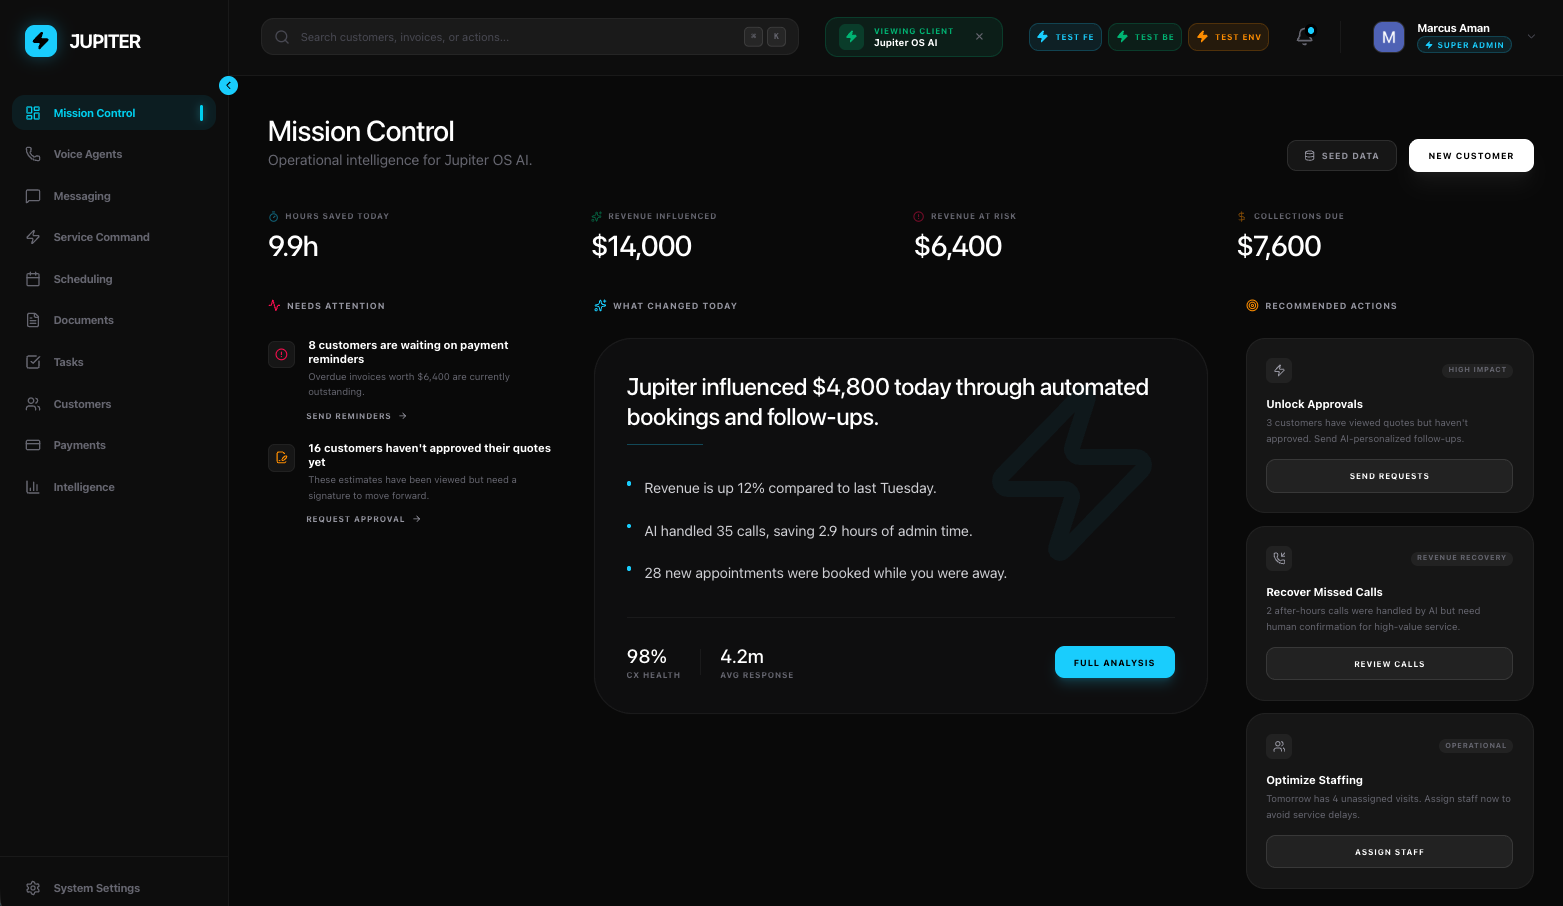
Task: Select the TEST BE environment badge
Action: pyautogui.click(x=1145, y=37)
